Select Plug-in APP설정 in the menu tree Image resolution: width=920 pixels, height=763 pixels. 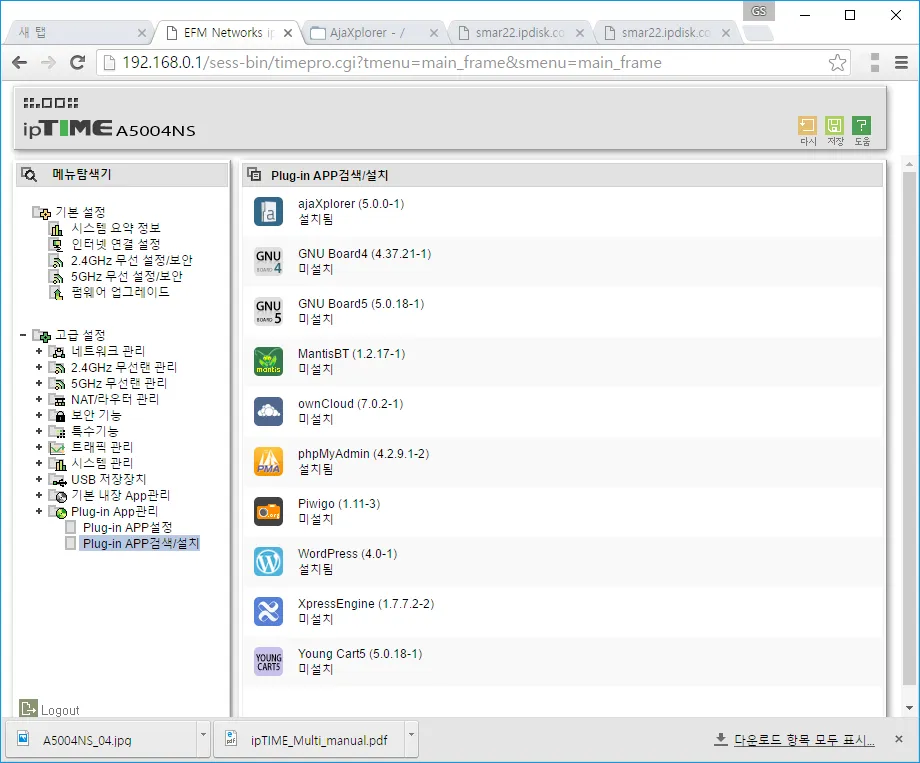coord(127,528)
